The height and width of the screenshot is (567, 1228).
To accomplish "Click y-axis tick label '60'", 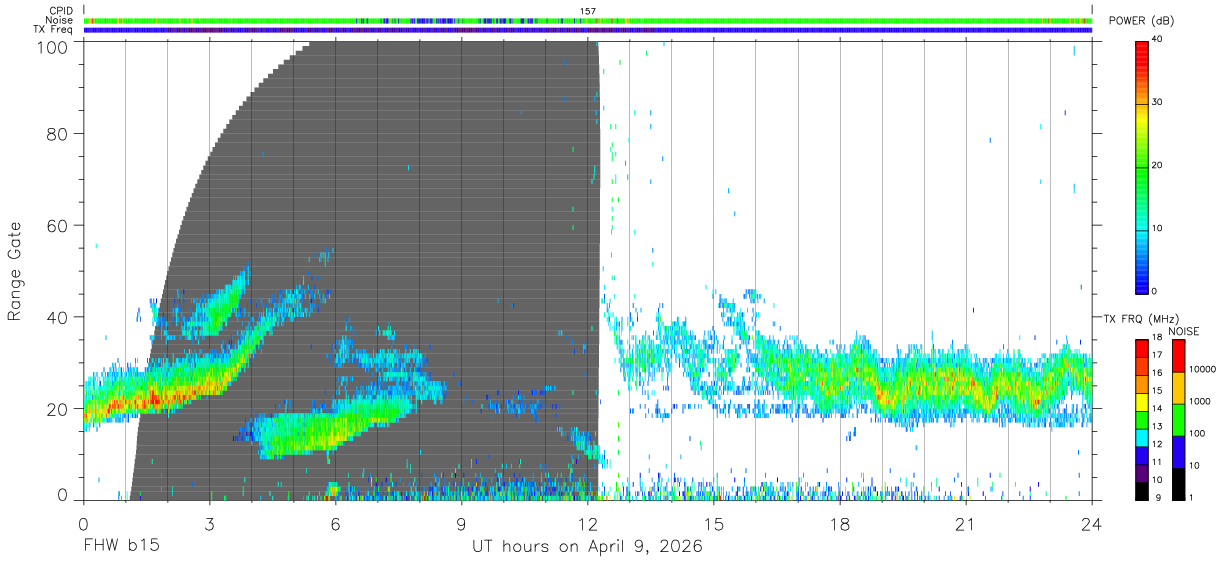I will 59,226.
